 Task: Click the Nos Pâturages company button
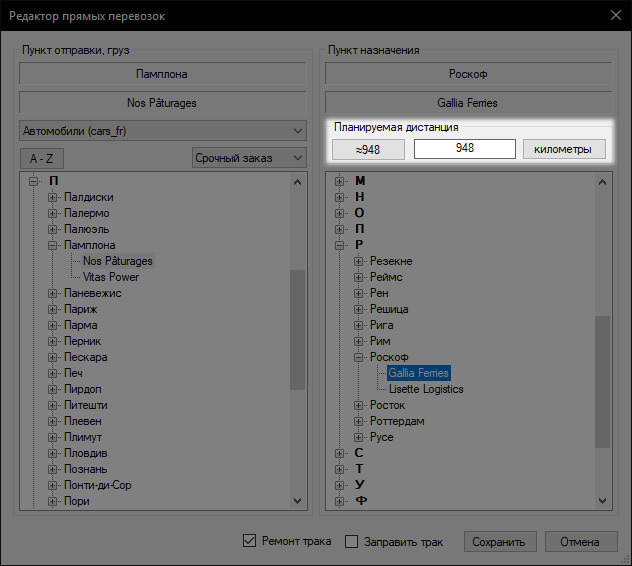tap(162, 103)
